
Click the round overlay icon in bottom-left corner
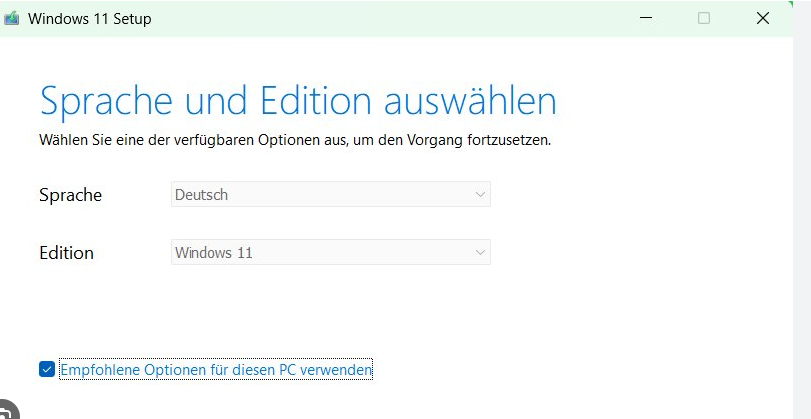[8, 410]
